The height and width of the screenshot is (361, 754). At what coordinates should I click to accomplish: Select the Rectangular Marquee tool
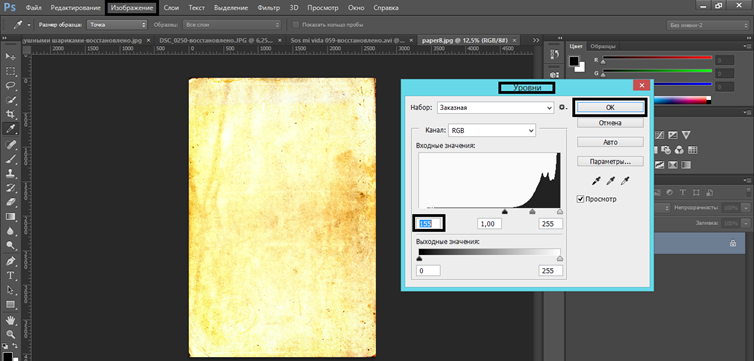[10, 71]
